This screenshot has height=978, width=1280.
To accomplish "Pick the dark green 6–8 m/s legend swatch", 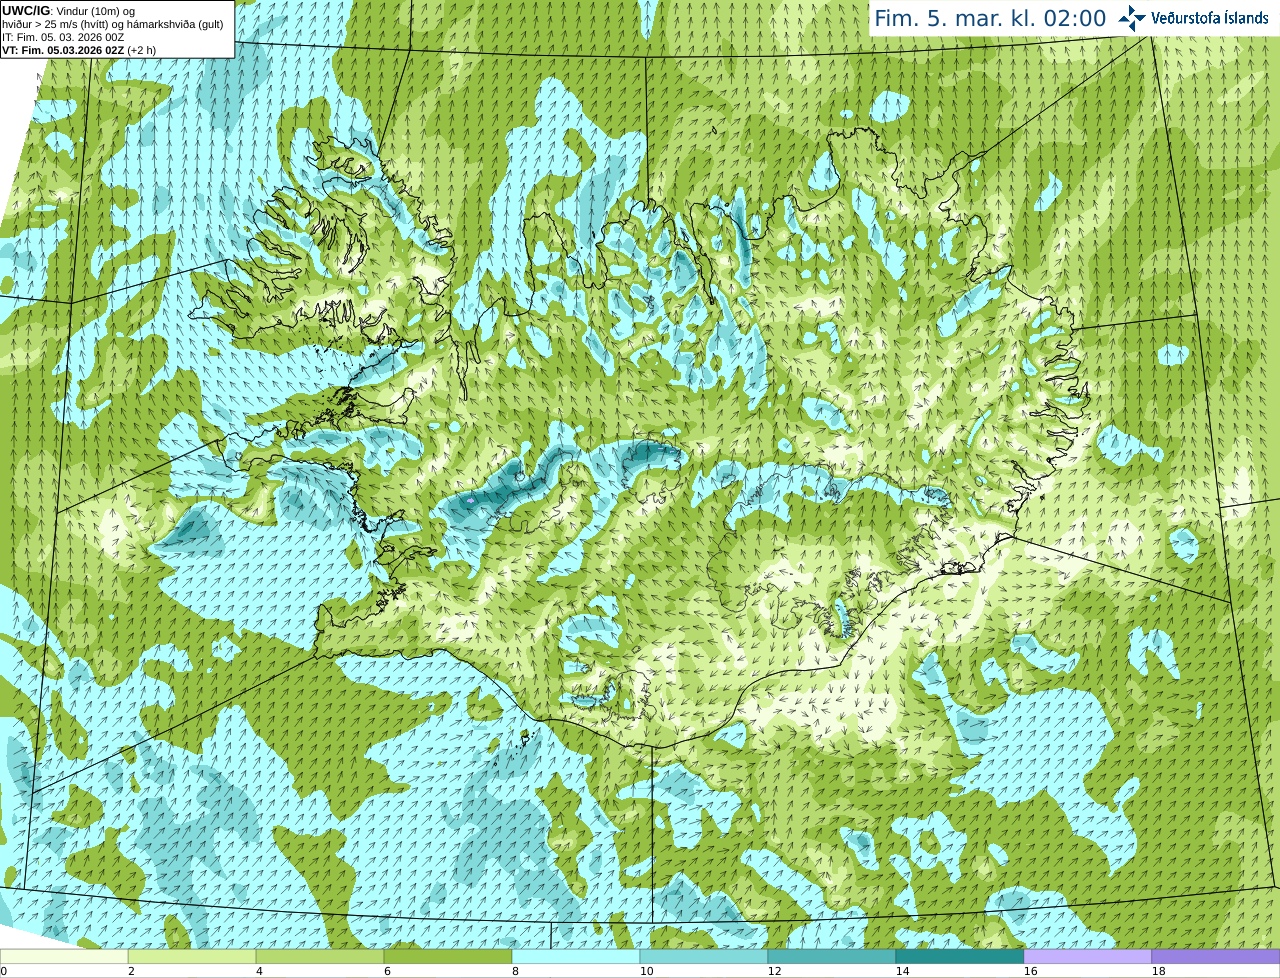I will pos(448,956).
